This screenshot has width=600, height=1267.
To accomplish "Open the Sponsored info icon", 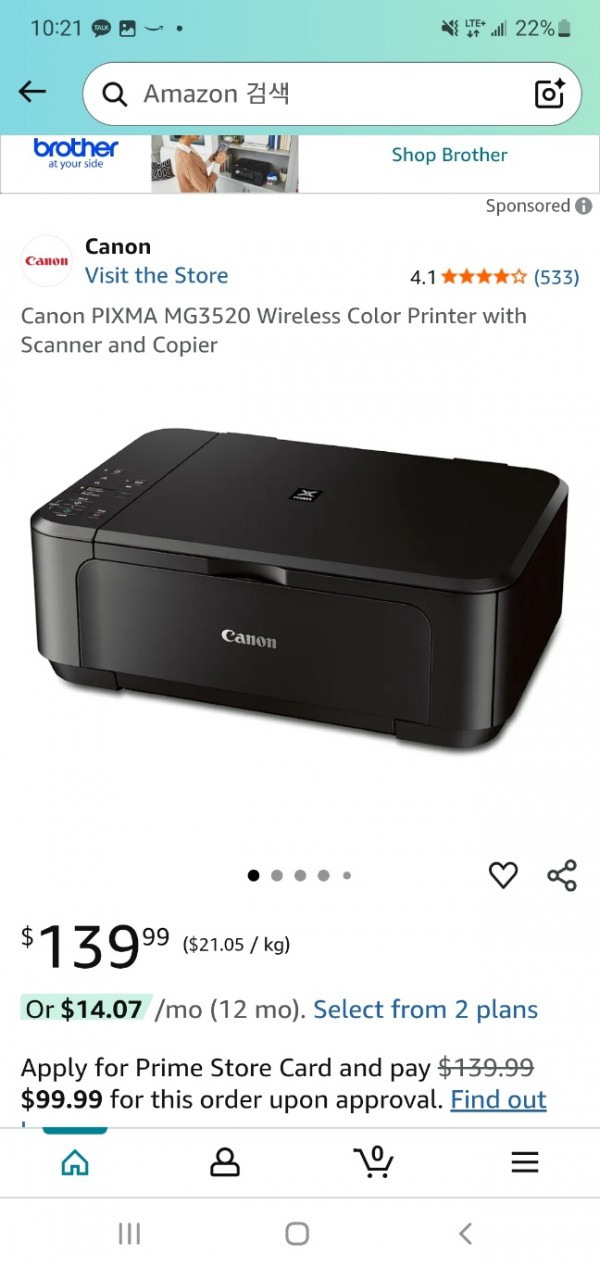I will (x=584, y=206).
